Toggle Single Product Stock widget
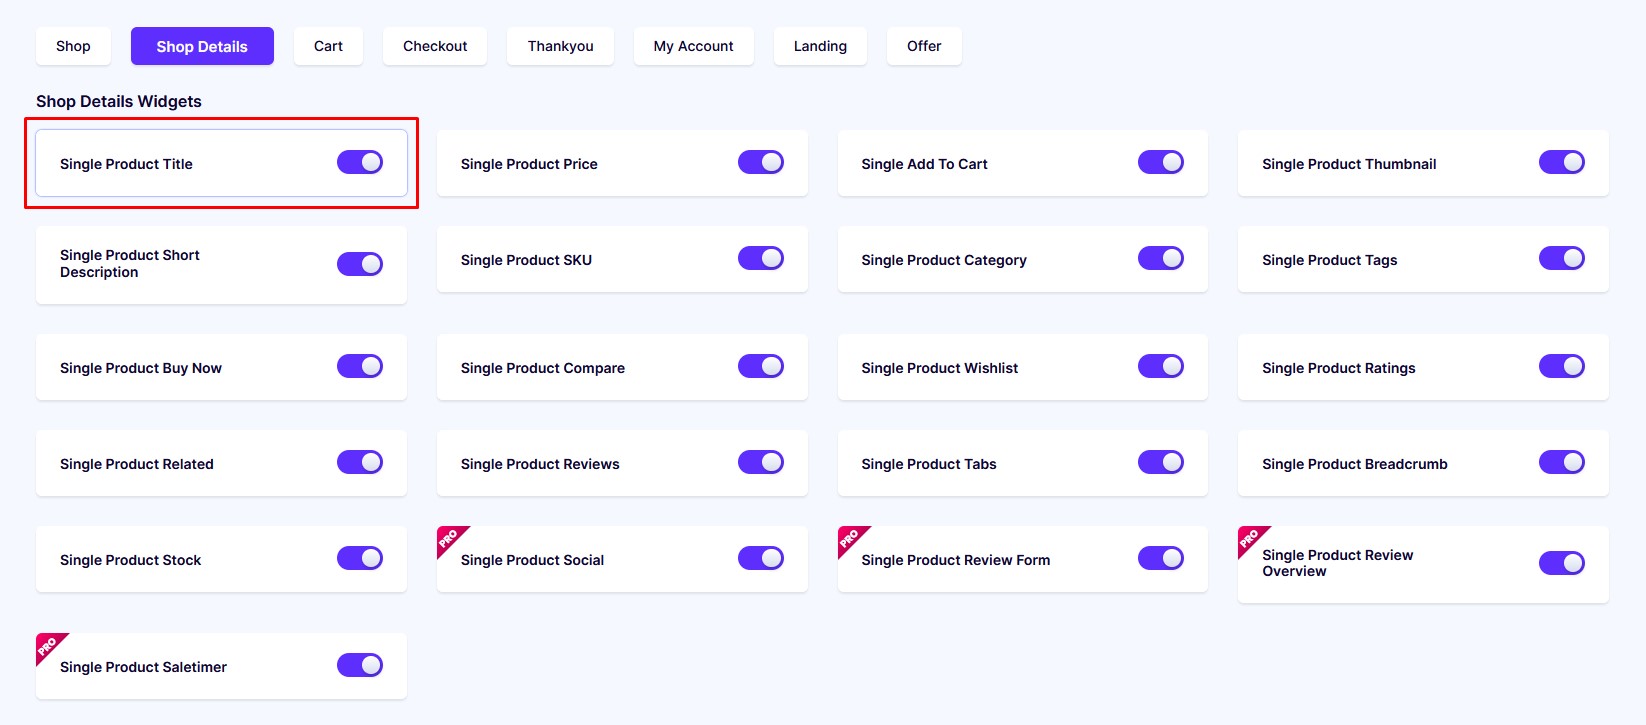1646x725 pixels. coord(360,558)
